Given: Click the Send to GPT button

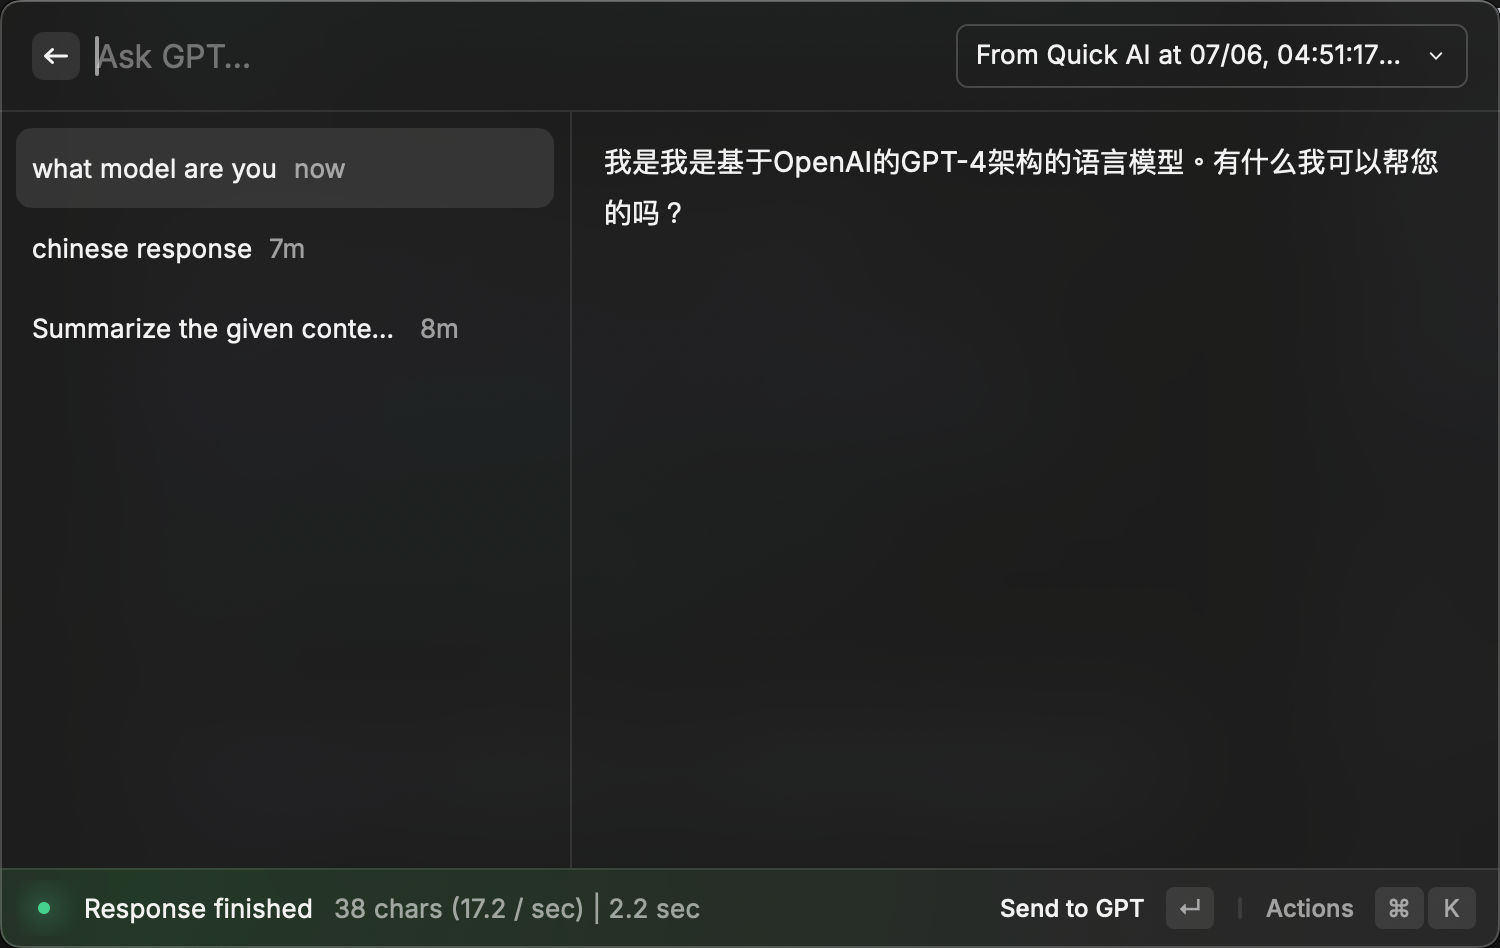Looking at the screenshot, I should [x=1071, y=908].
